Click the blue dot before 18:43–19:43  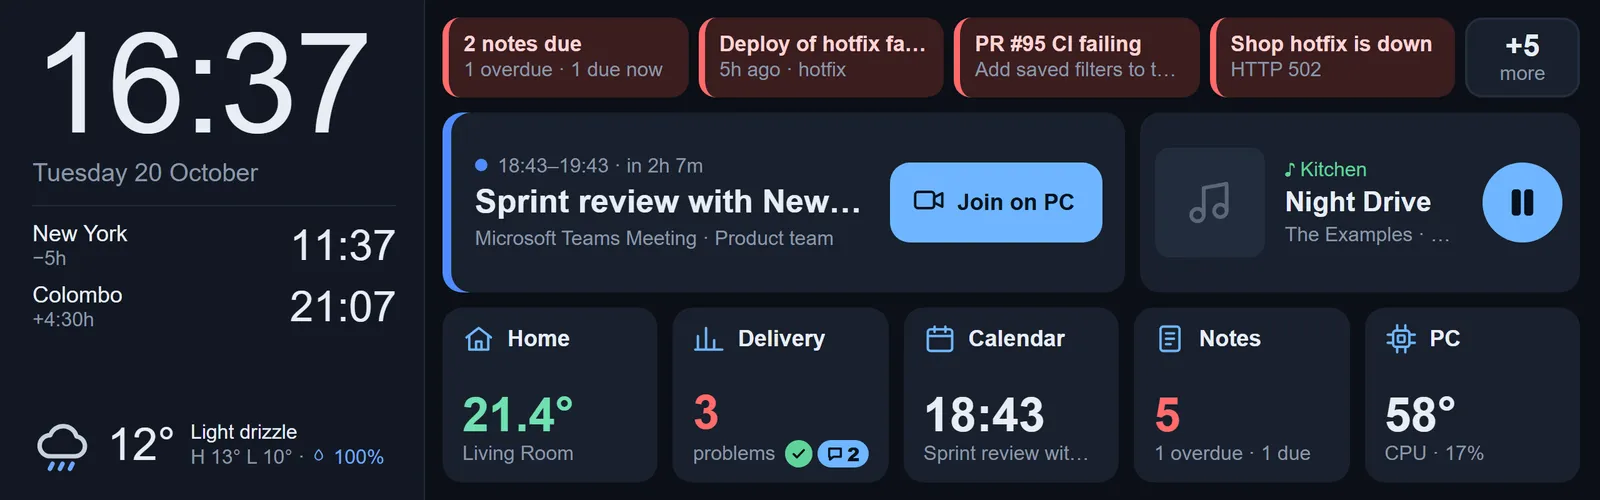(x=481, y=165)
